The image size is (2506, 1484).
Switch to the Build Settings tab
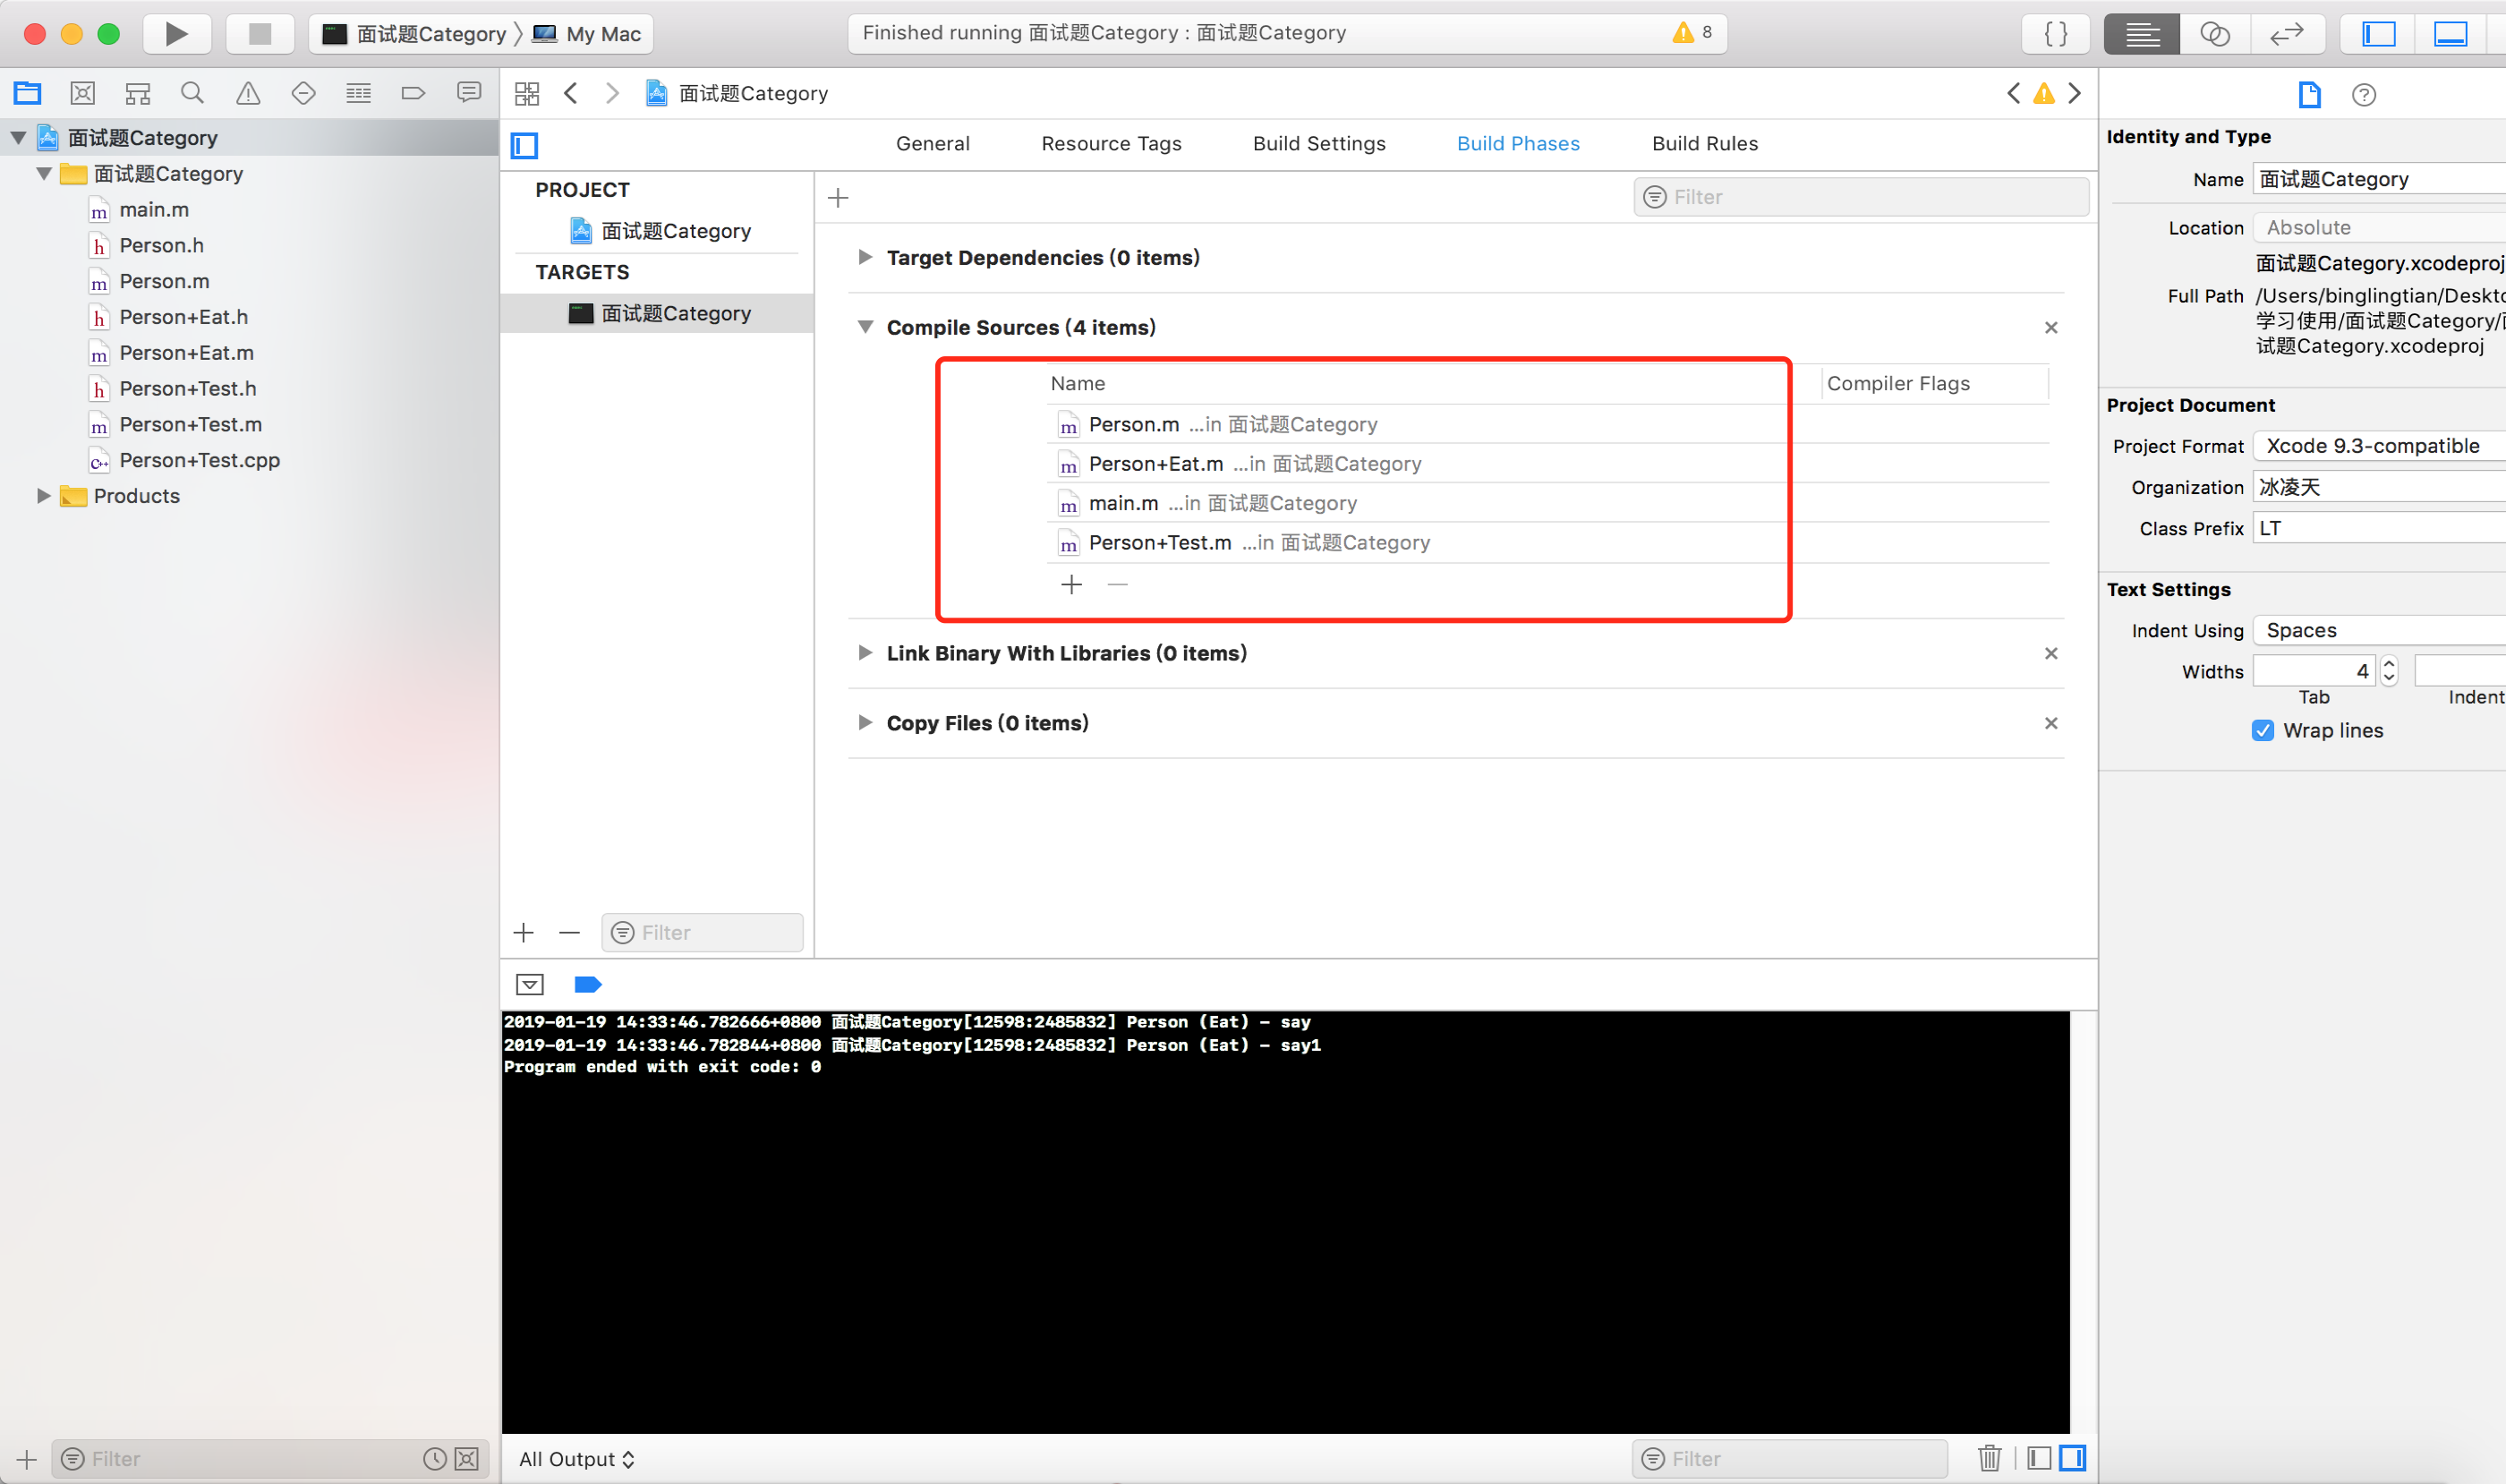point(1318,144)
